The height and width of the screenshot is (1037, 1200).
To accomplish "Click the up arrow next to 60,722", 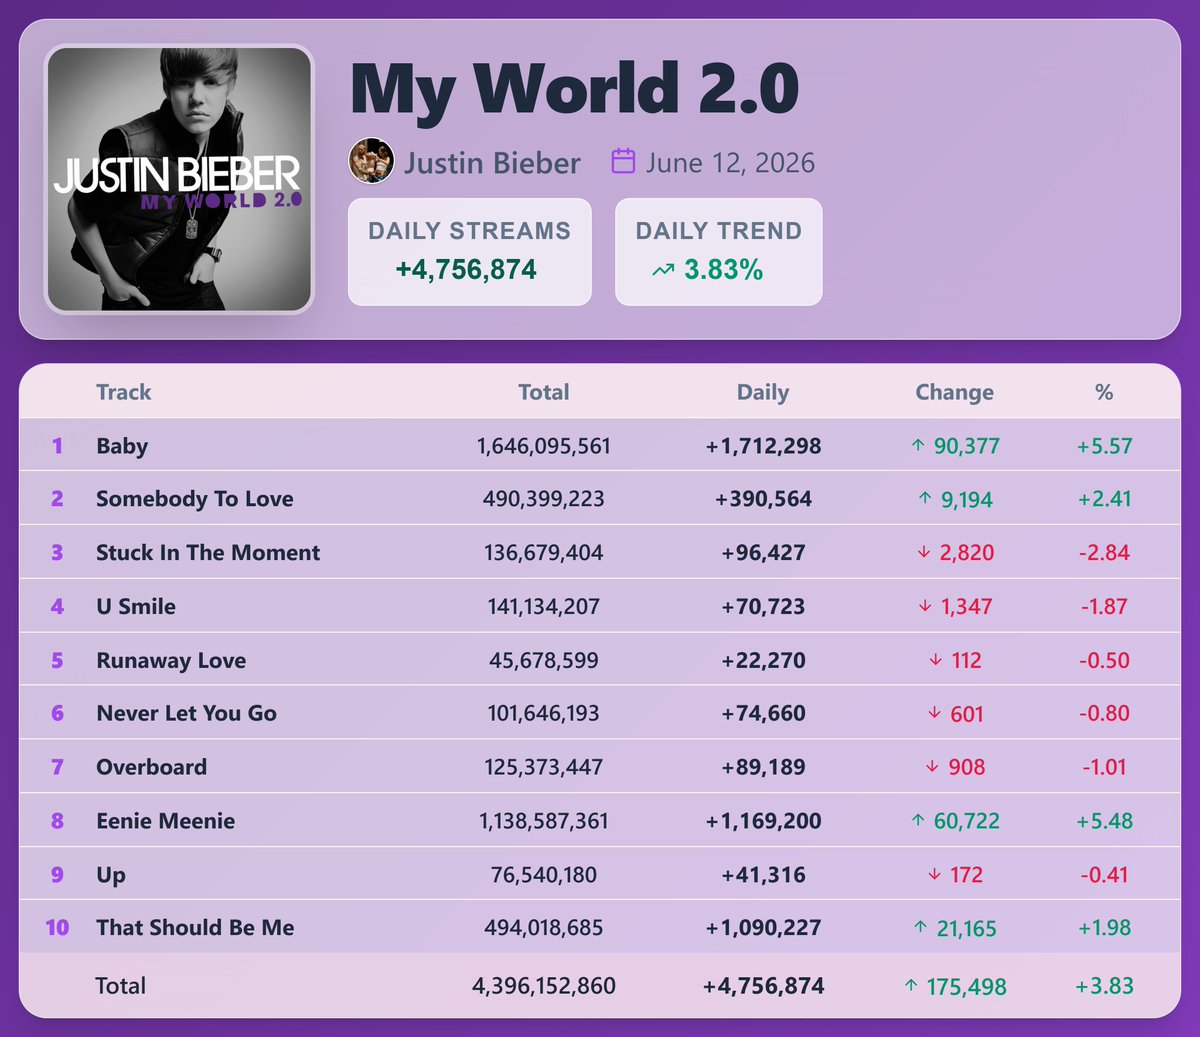I will coord(918,821).
